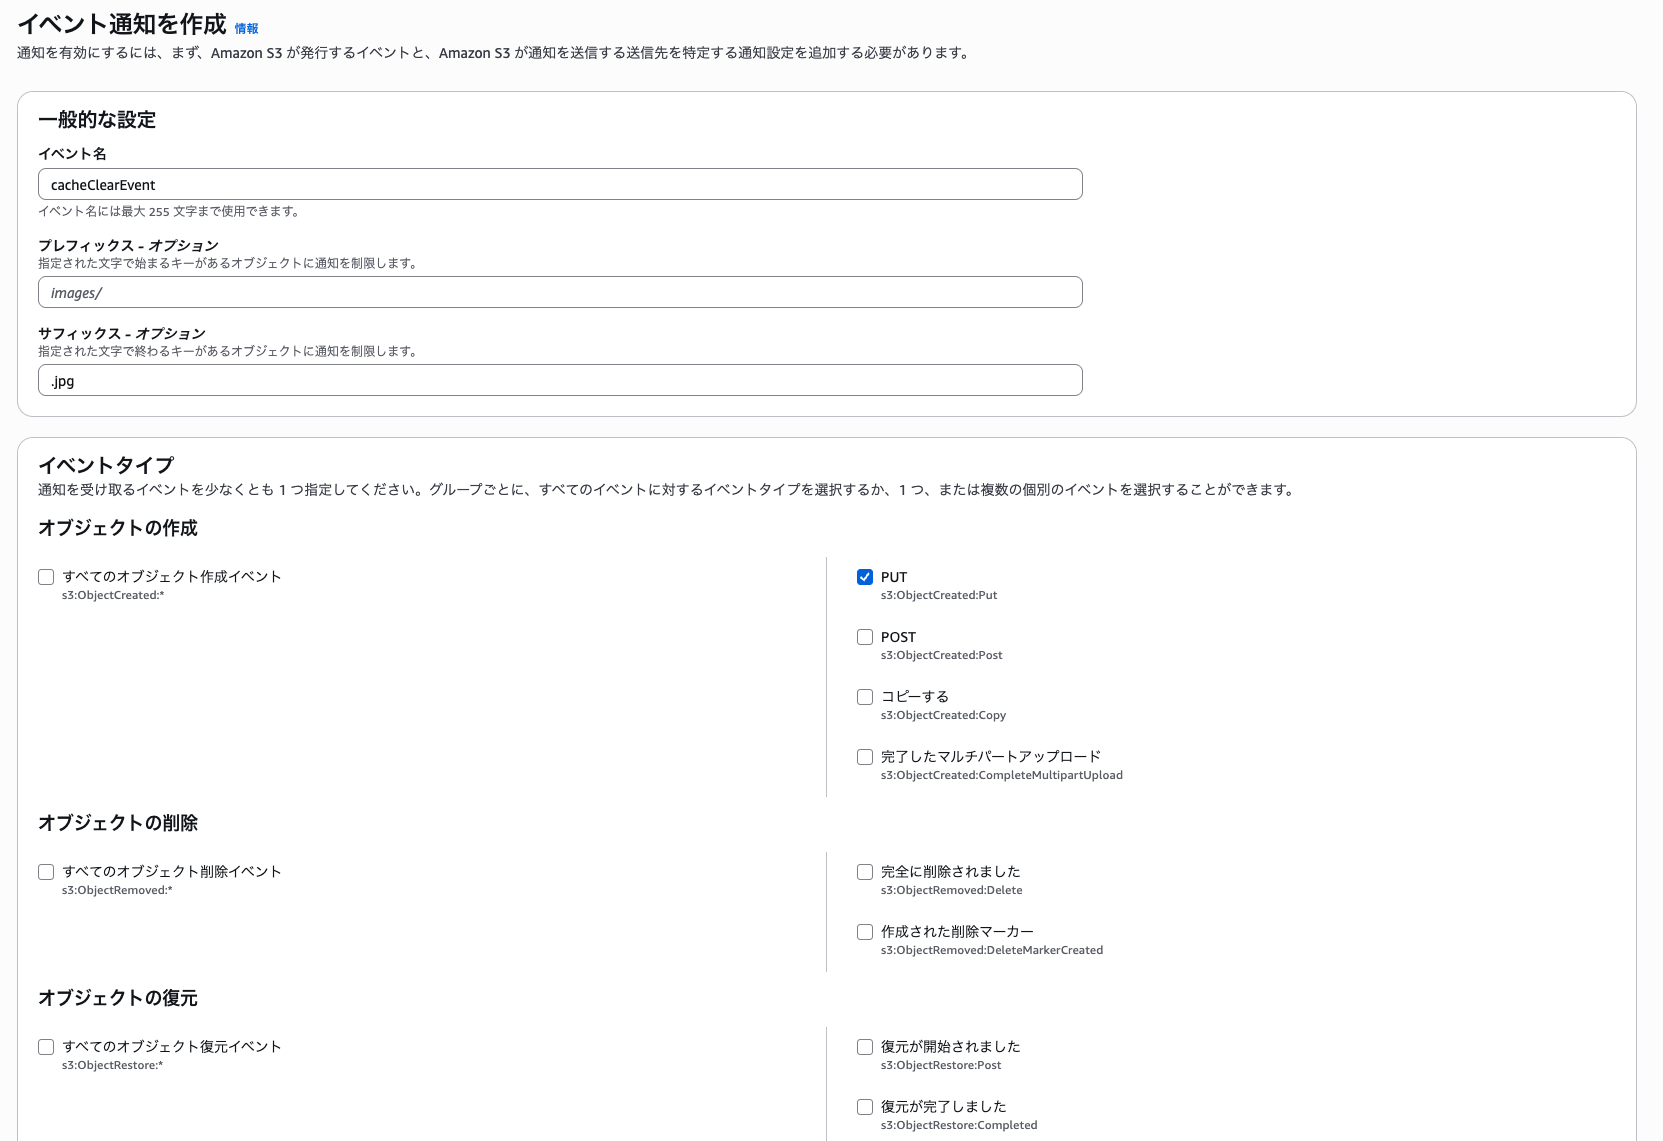
Task: Select 完了したマルチパートアップロード checkbox
Action: pyautogui.click(x=865, y=757)
